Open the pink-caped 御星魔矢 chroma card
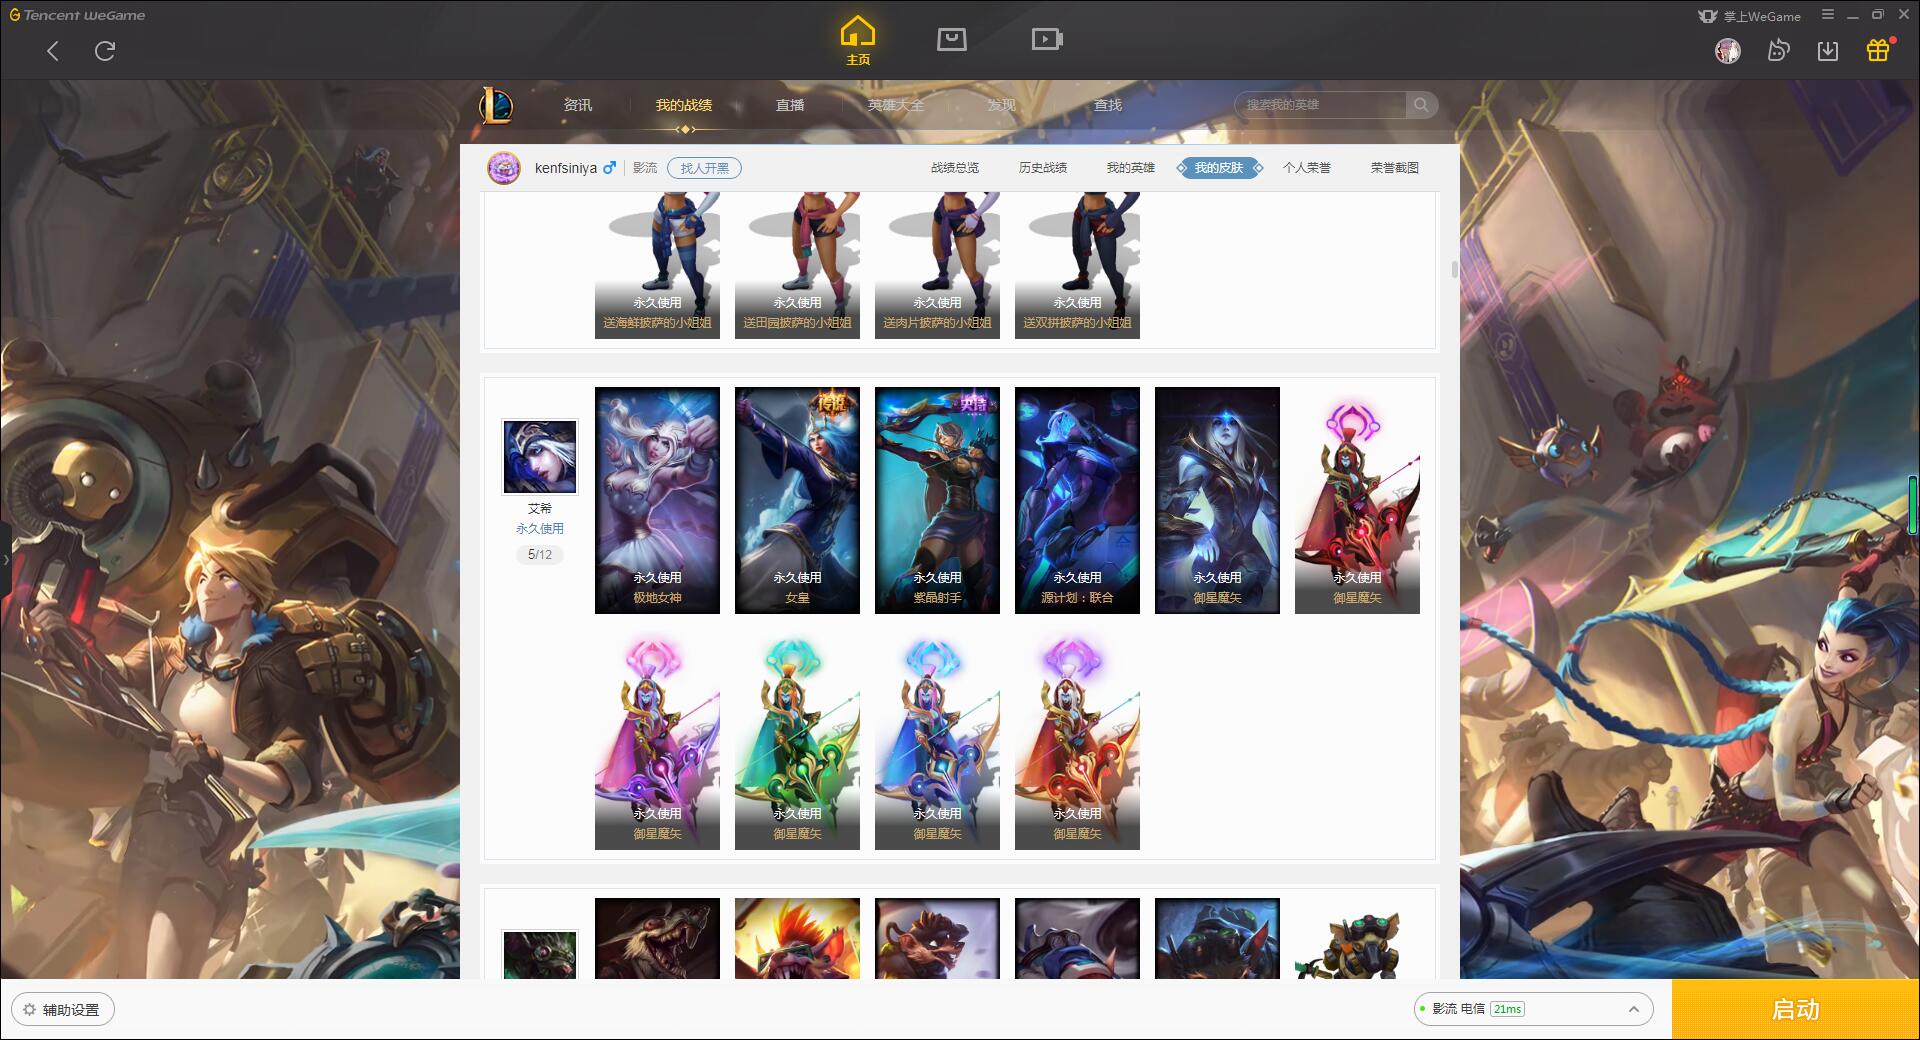 657,737
